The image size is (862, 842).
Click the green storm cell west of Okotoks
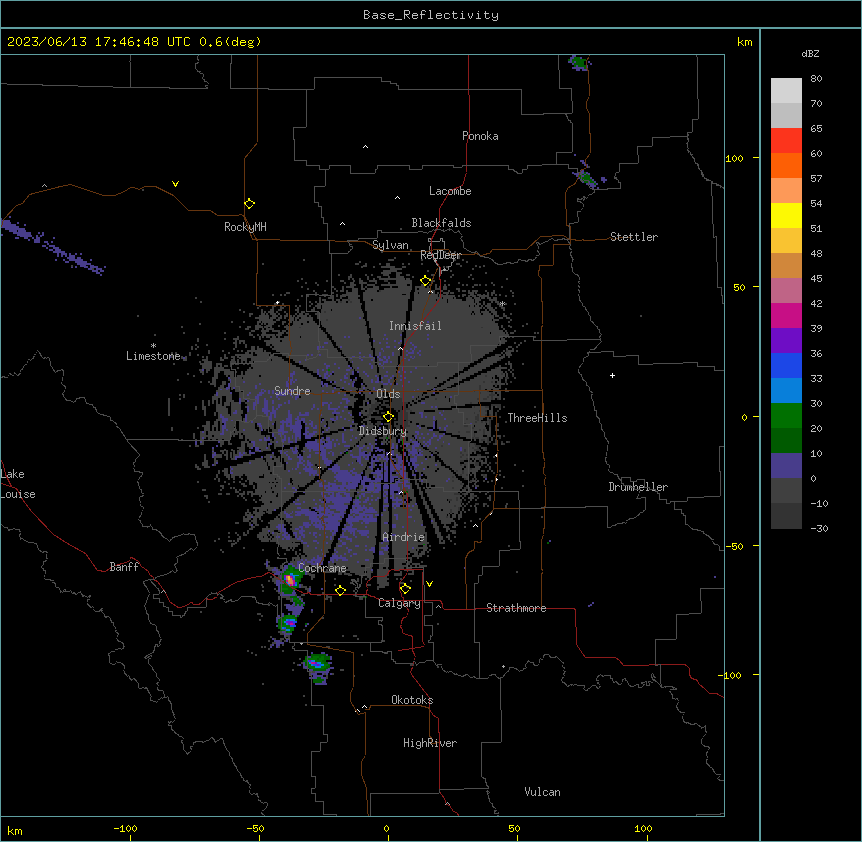(317, 664)
